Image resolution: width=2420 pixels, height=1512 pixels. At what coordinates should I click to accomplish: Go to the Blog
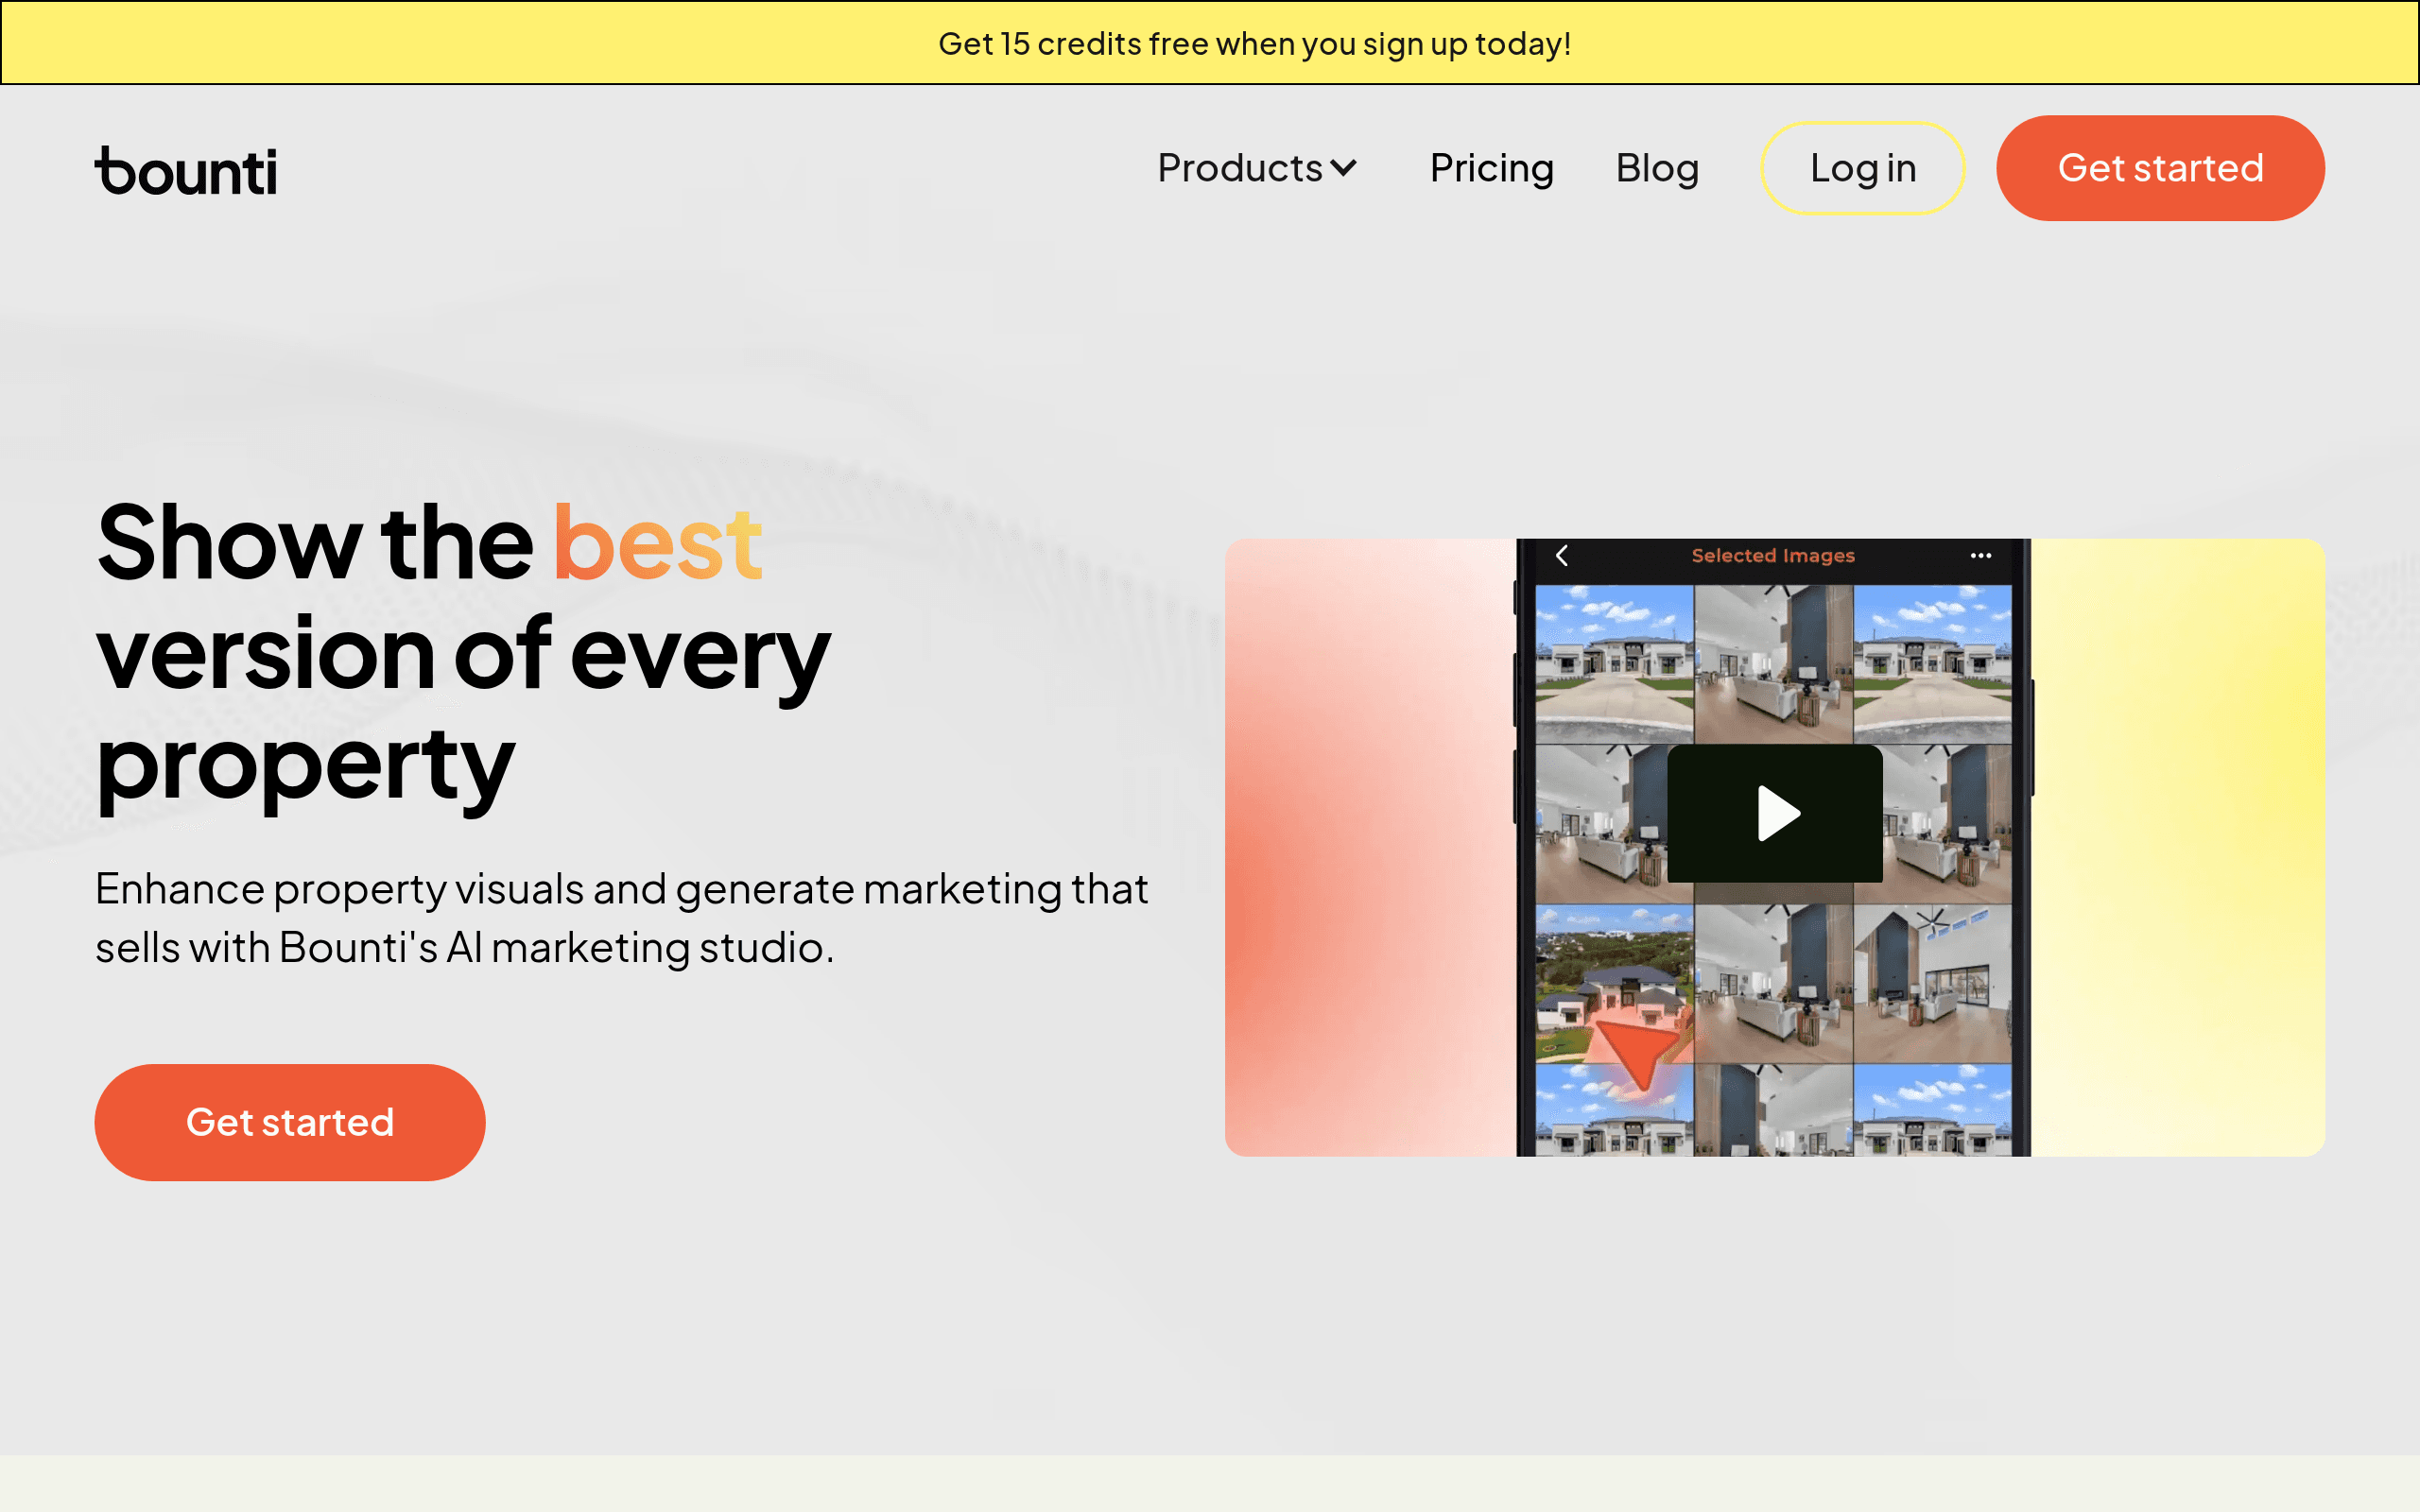[1657, 168]
